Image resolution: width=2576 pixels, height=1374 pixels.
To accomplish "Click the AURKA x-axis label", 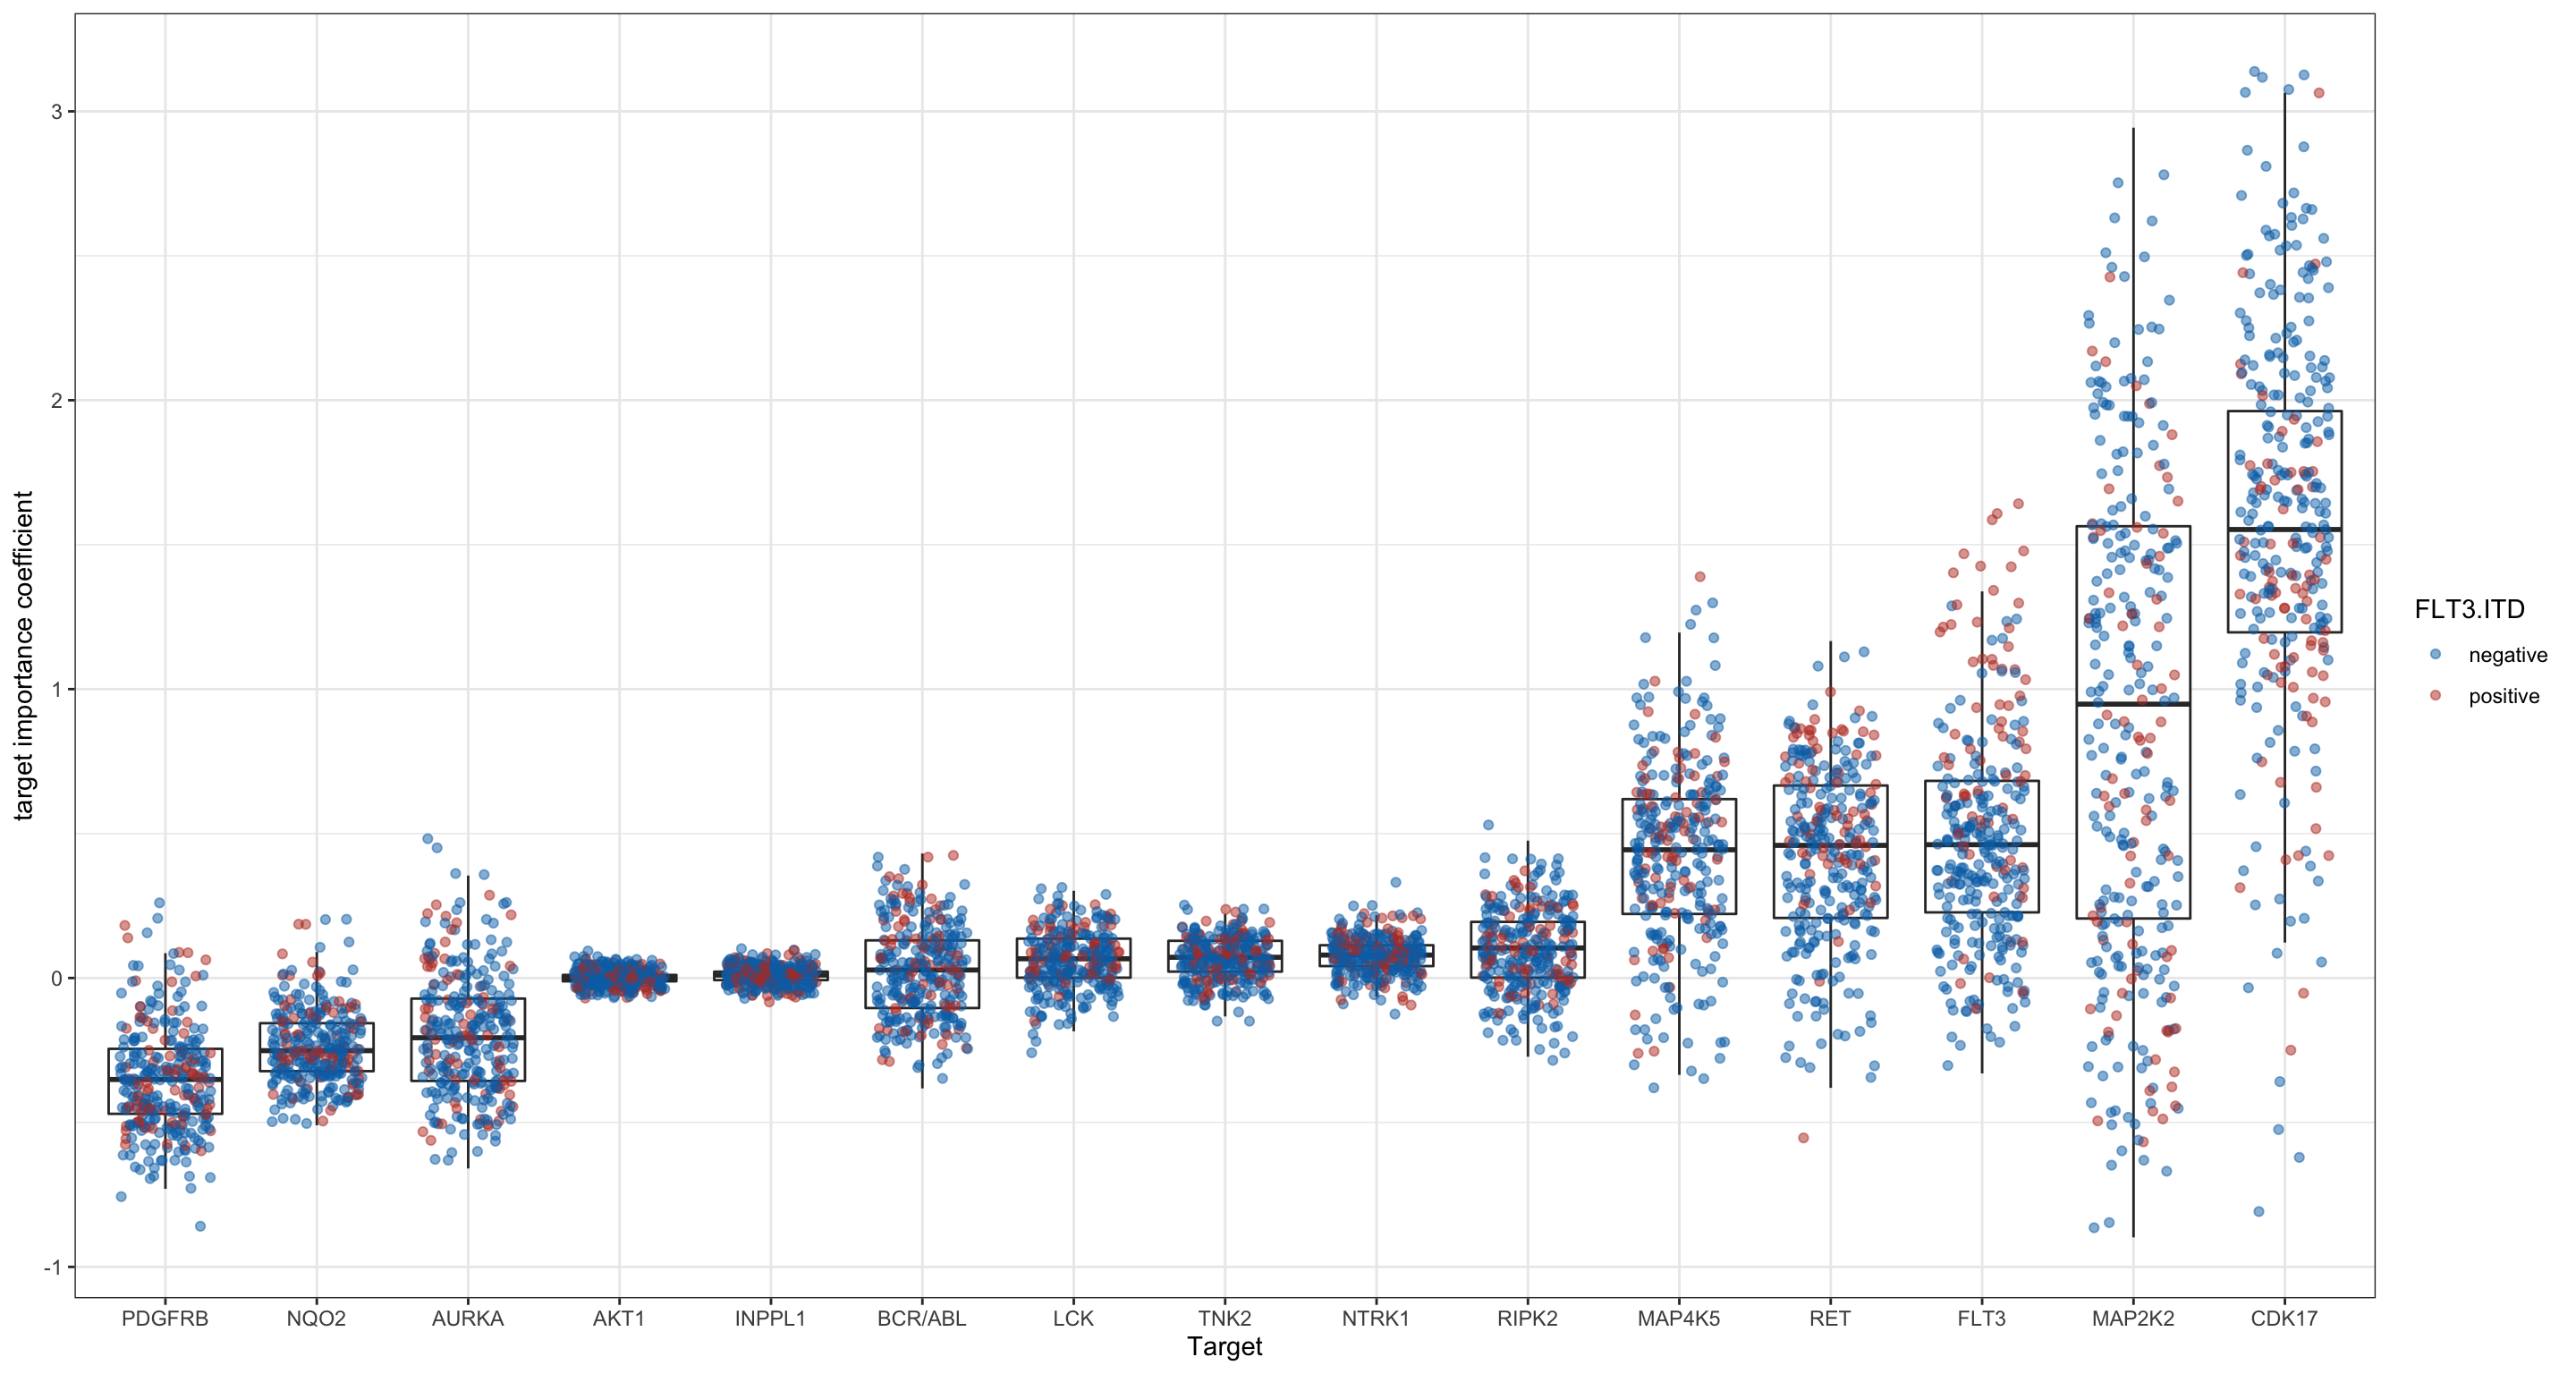I will (467, 1318).
